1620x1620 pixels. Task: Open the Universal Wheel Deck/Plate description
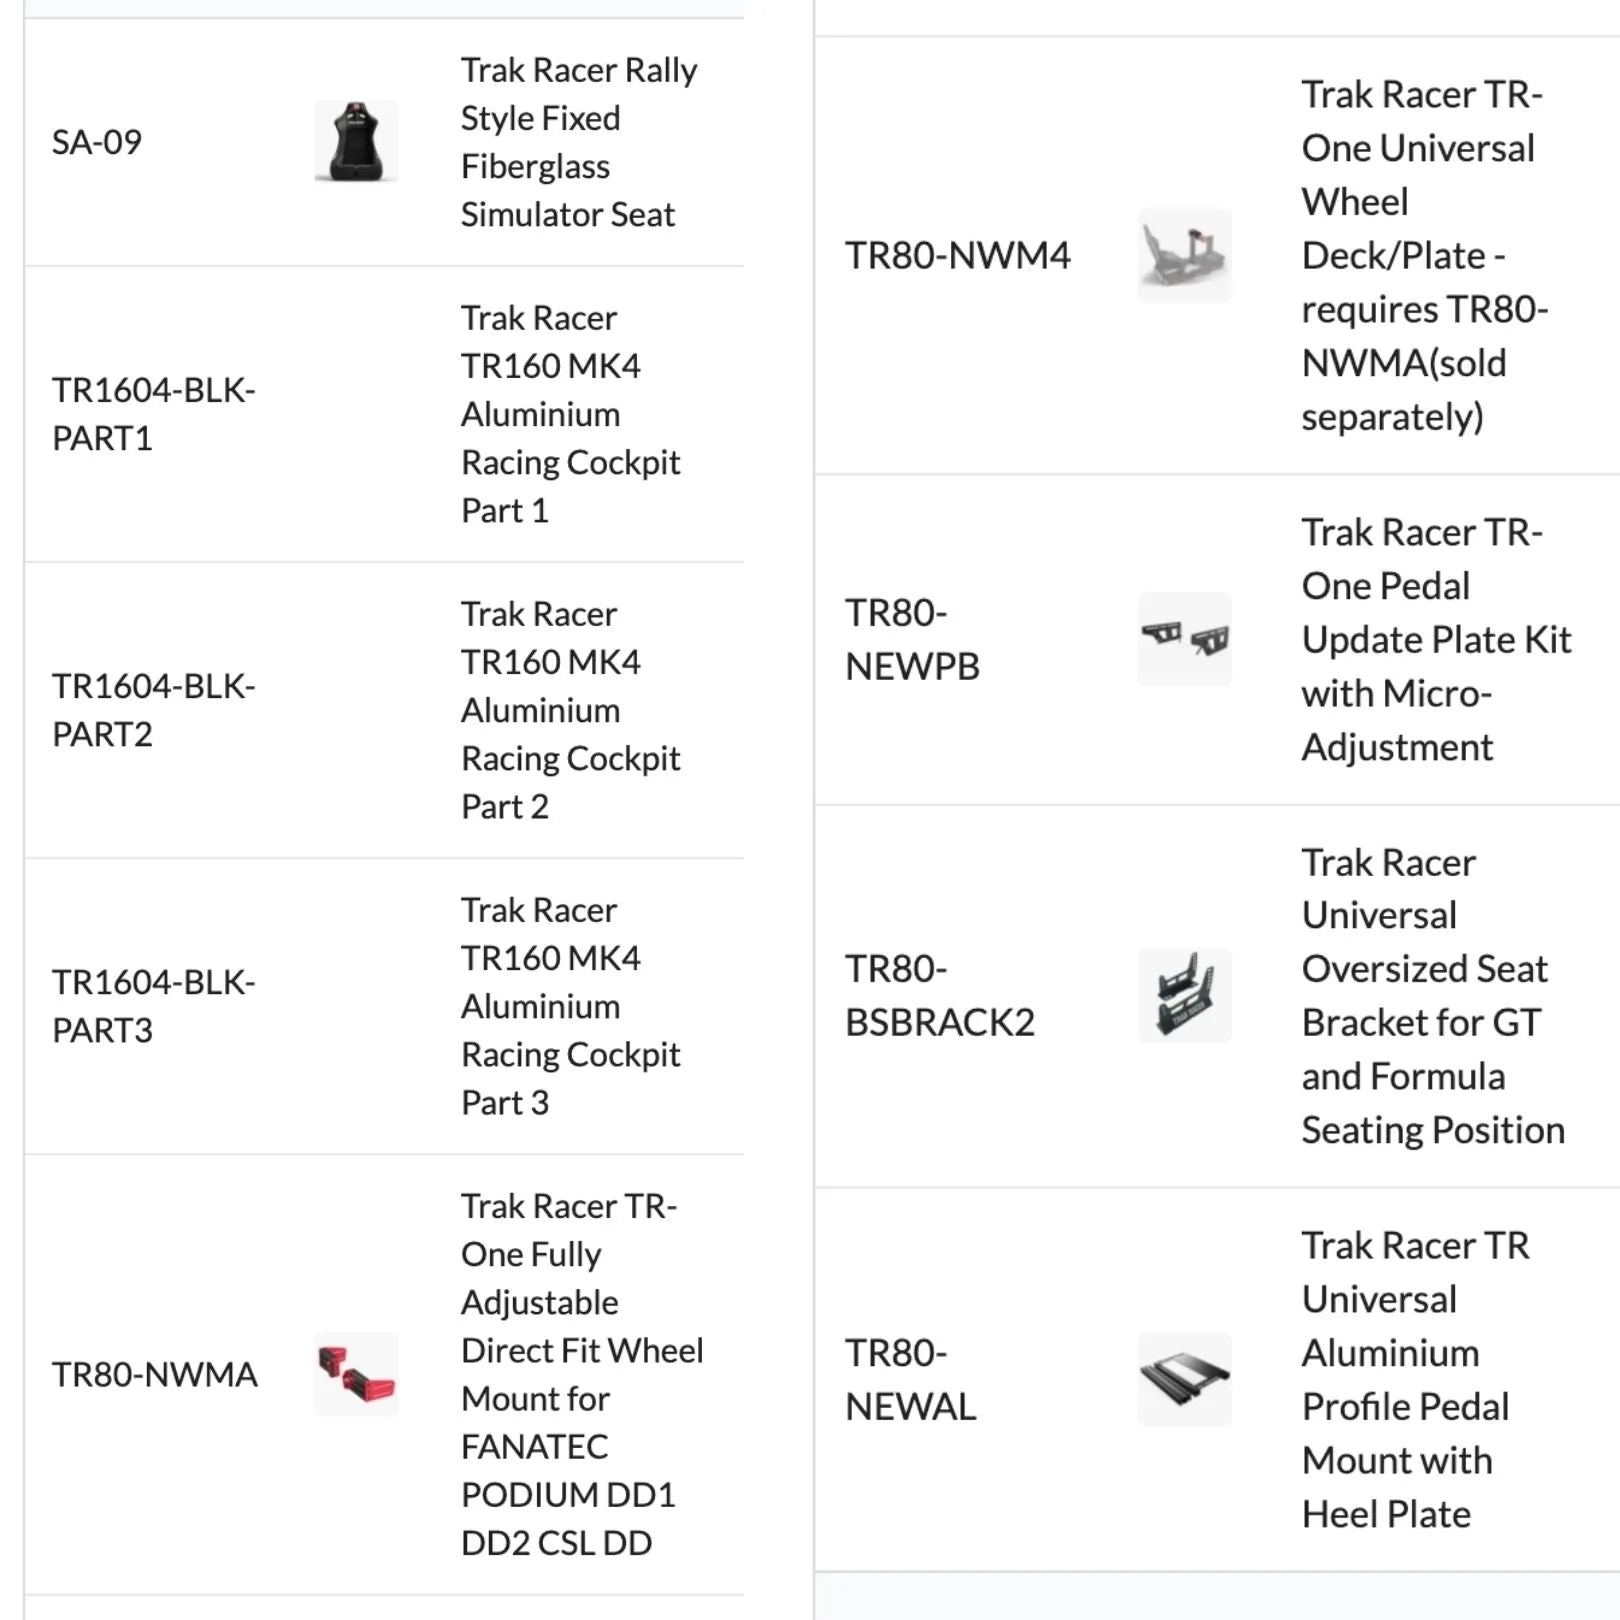tap(1425, 255)
